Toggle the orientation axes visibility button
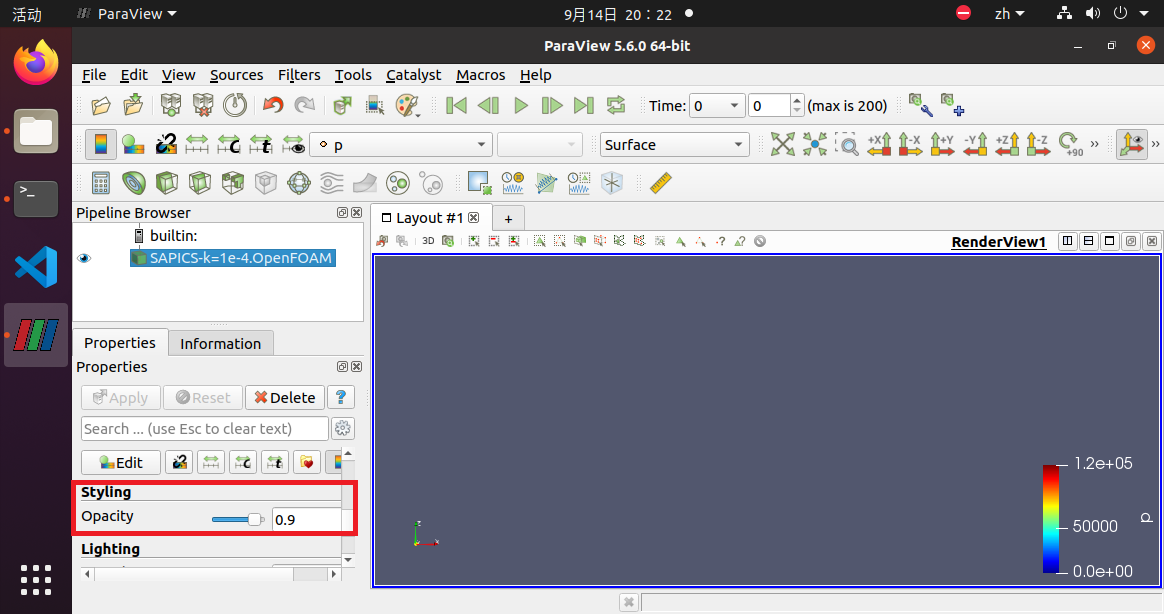The image size is (1164, 614). (1132, 145)
